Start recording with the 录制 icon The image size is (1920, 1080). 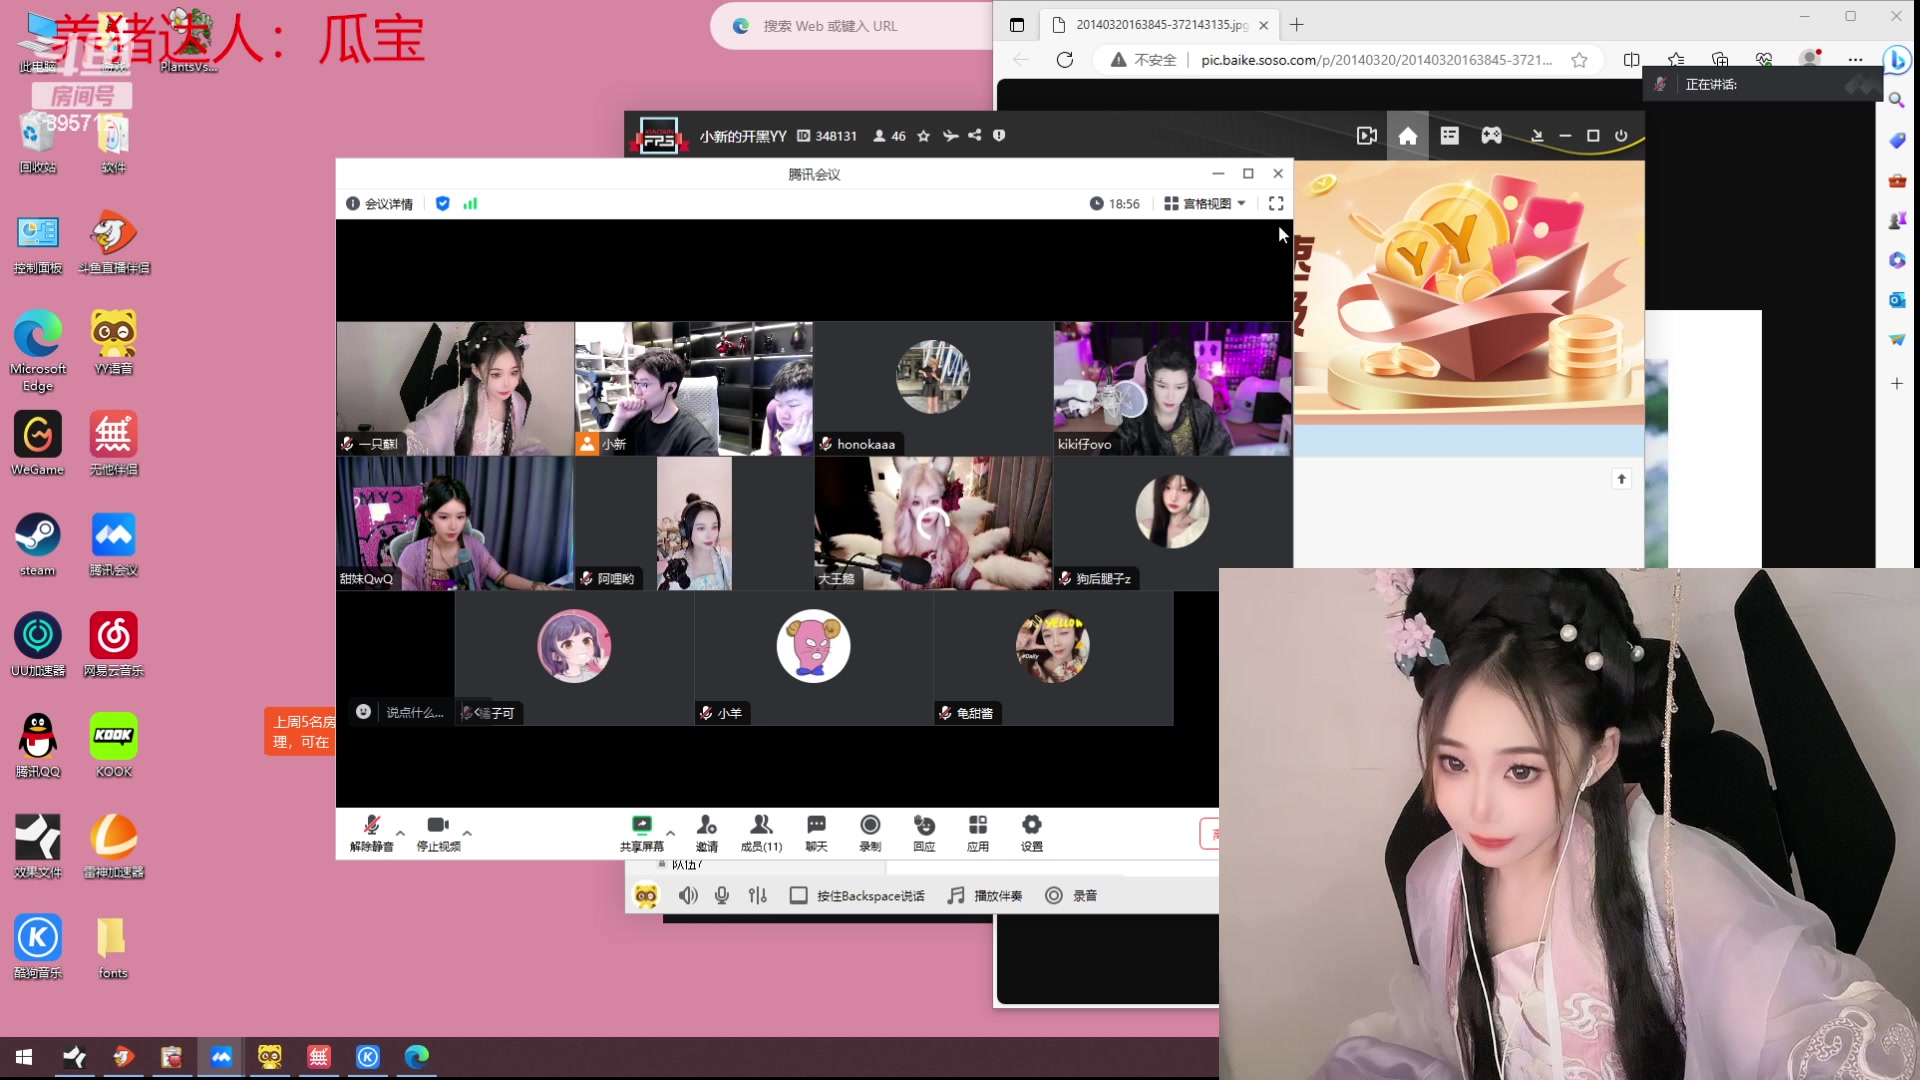click(870, 832)
